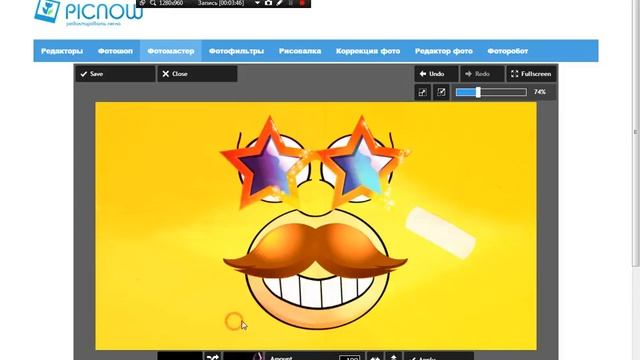Click the screenshot camera icon on recorder bar
Viewport: 640px width, 360px height.
[268, 3]
